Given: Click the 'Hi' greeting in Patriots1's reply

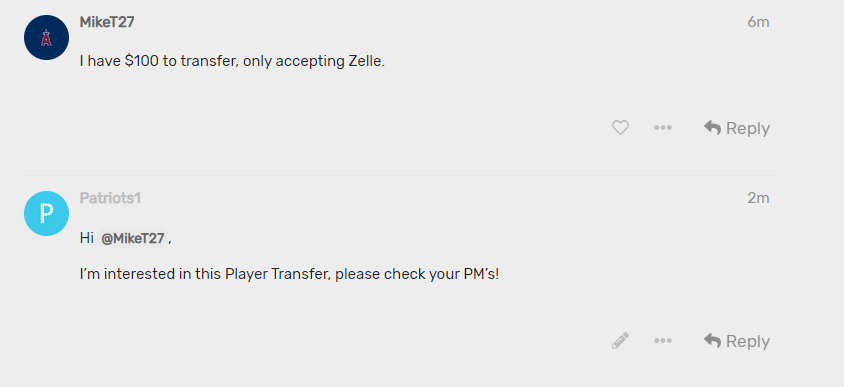Looking at the screenshot, I should pyautogui.click(x=87, y=238).
